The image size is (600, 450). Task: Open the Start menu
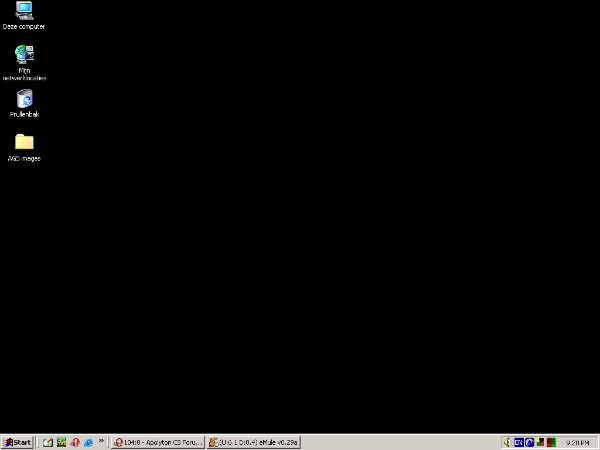17,442
